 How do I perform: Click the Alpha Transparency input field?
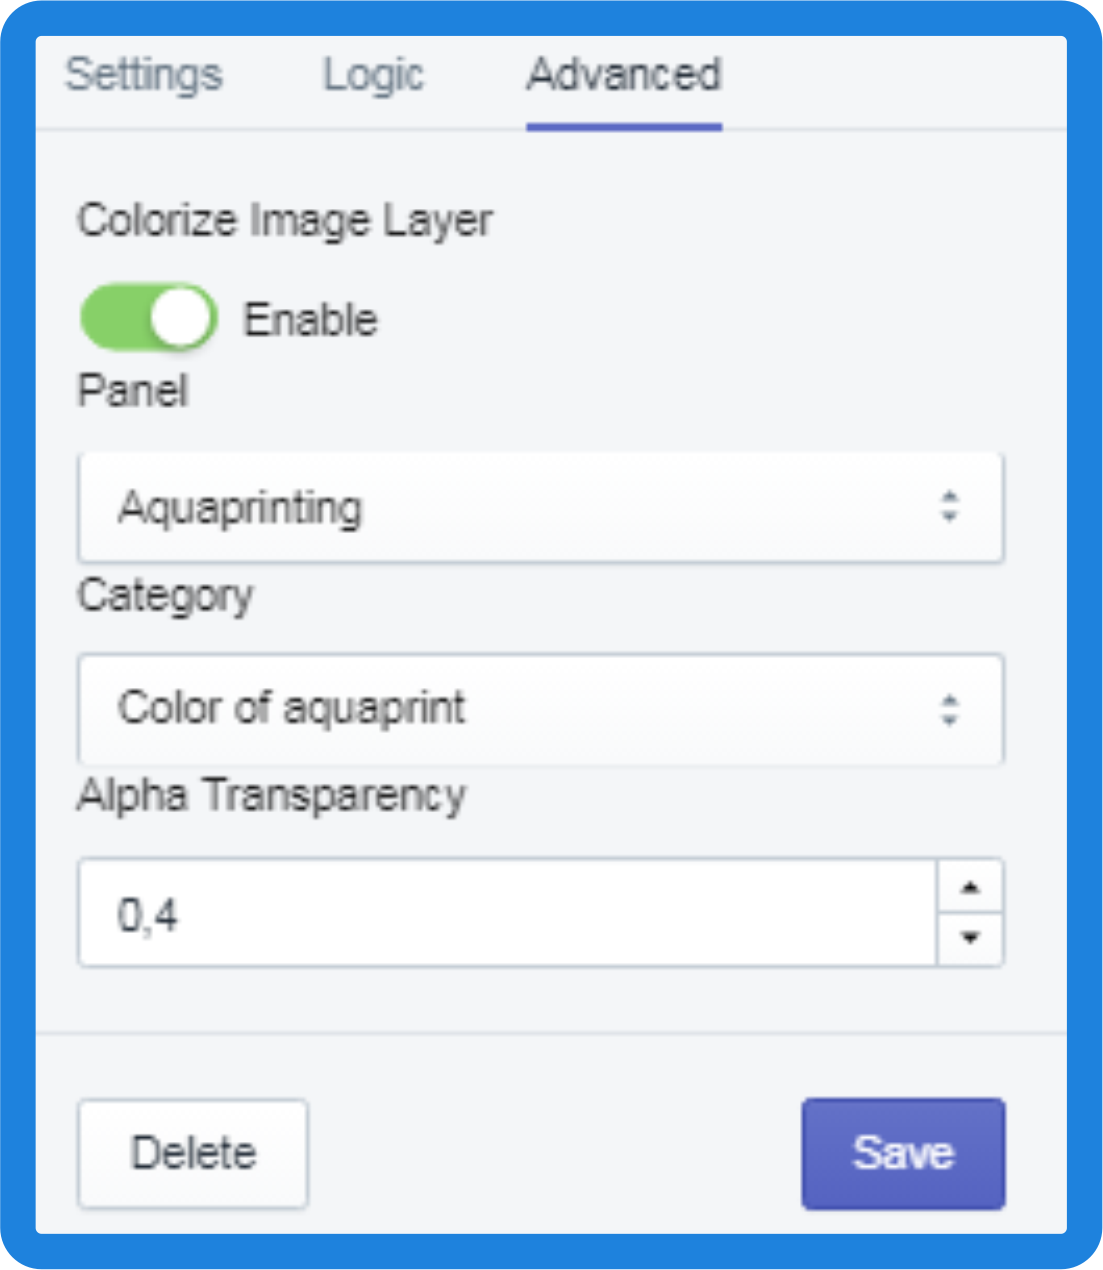pyautogui.click(x=507, y=913)
